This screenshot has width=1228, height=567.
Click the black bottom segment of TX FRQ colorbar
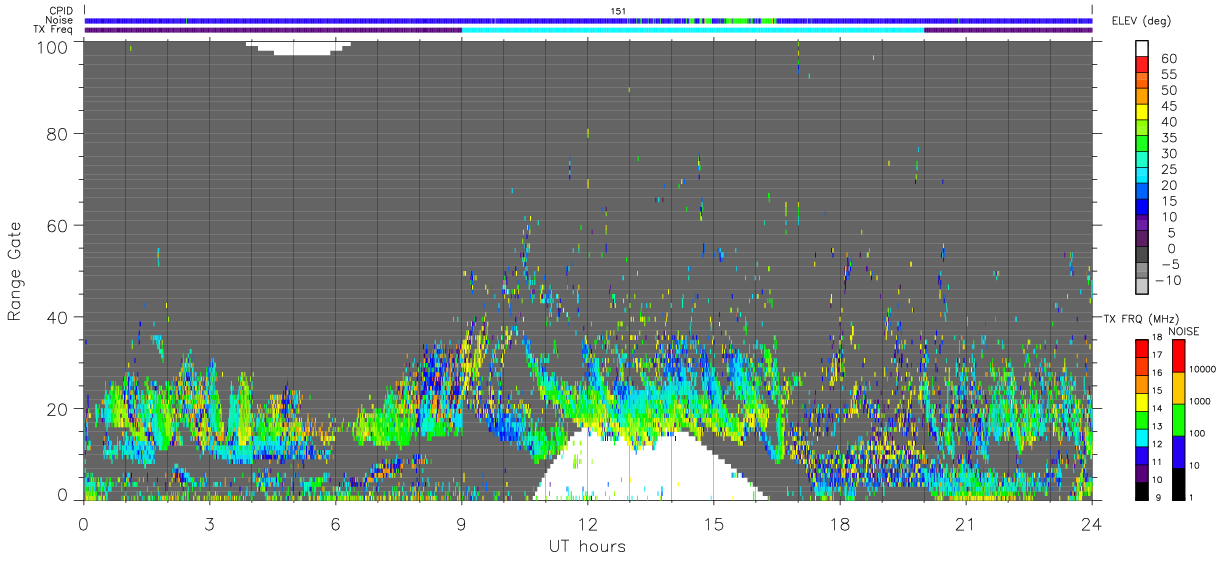coord(1142,489)
